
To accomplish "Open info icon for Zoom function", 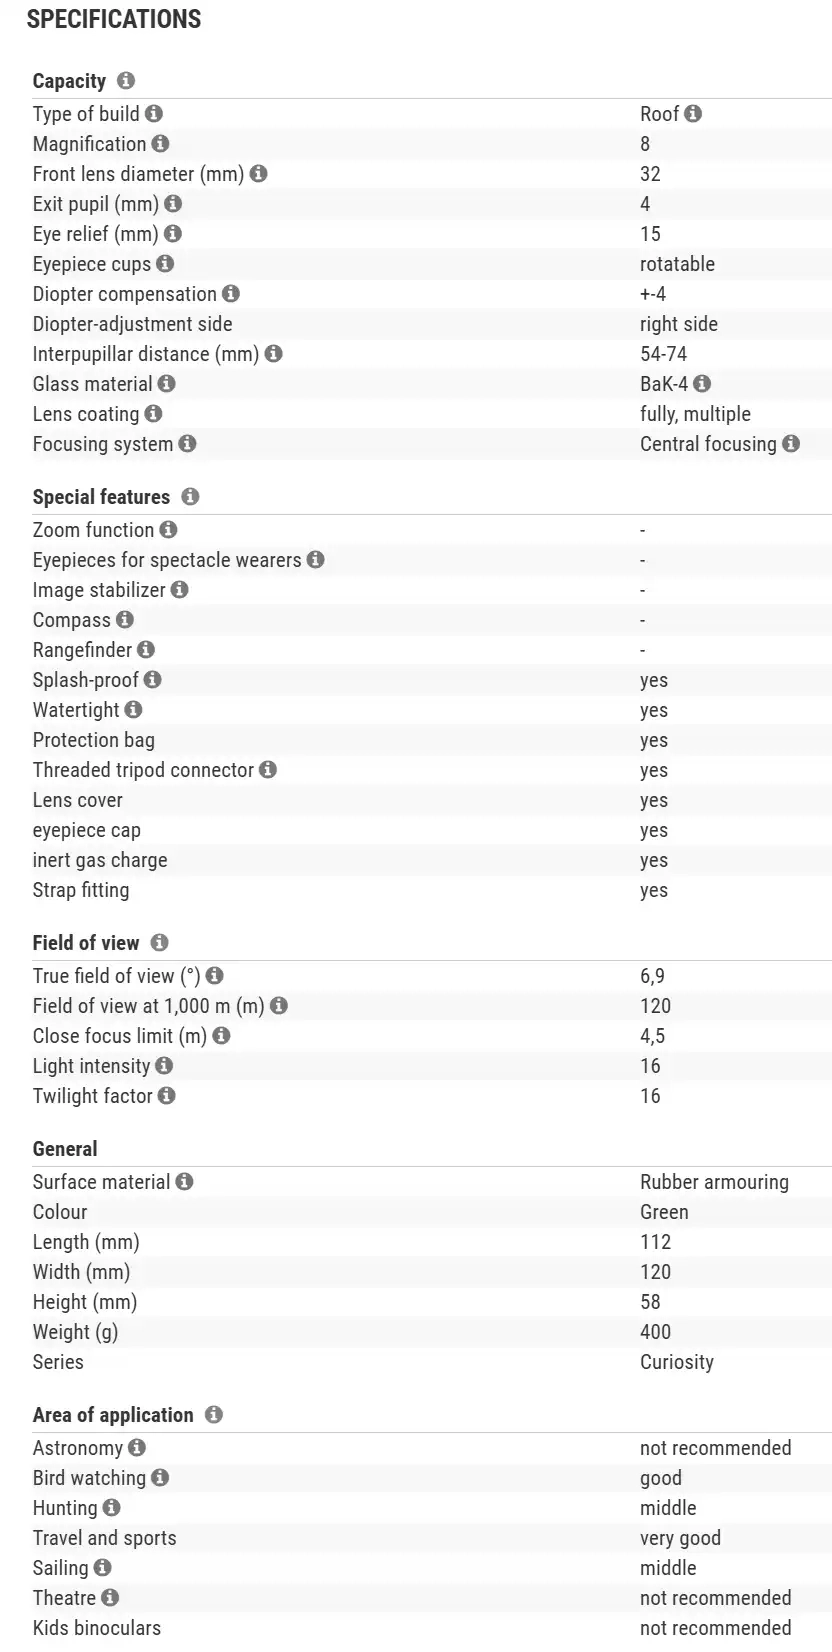I will coord(168,530).
